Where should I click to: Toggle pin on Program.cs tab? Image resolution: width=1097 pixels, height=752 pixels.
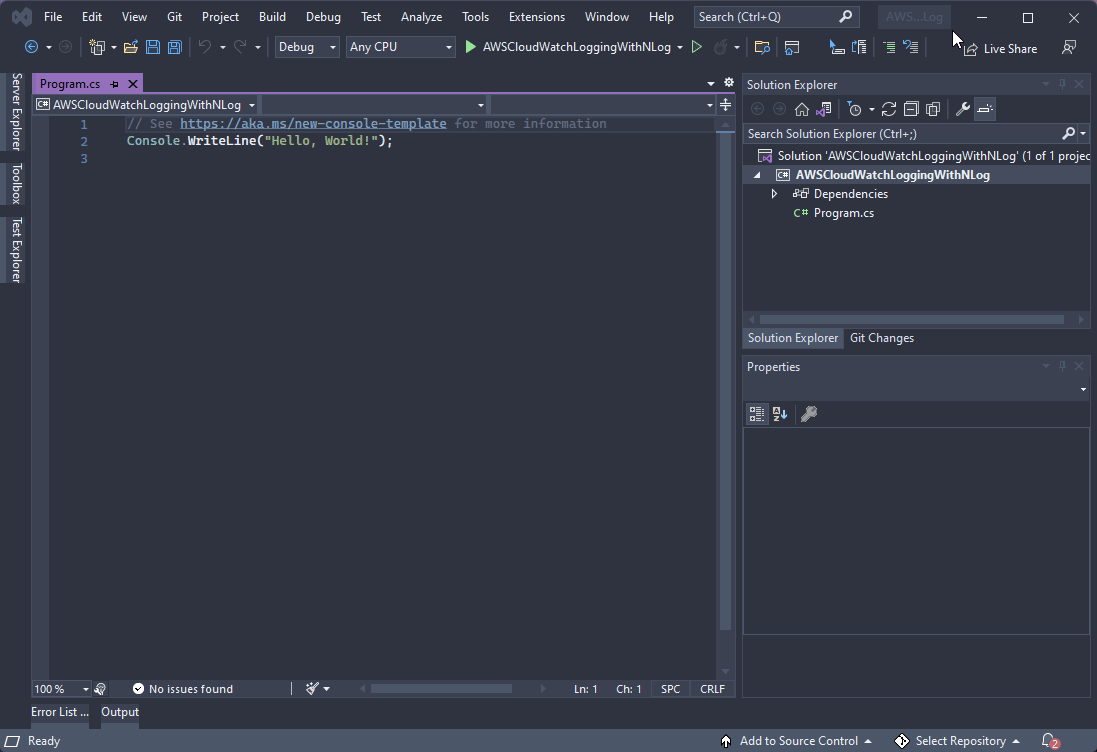[114, 84]
